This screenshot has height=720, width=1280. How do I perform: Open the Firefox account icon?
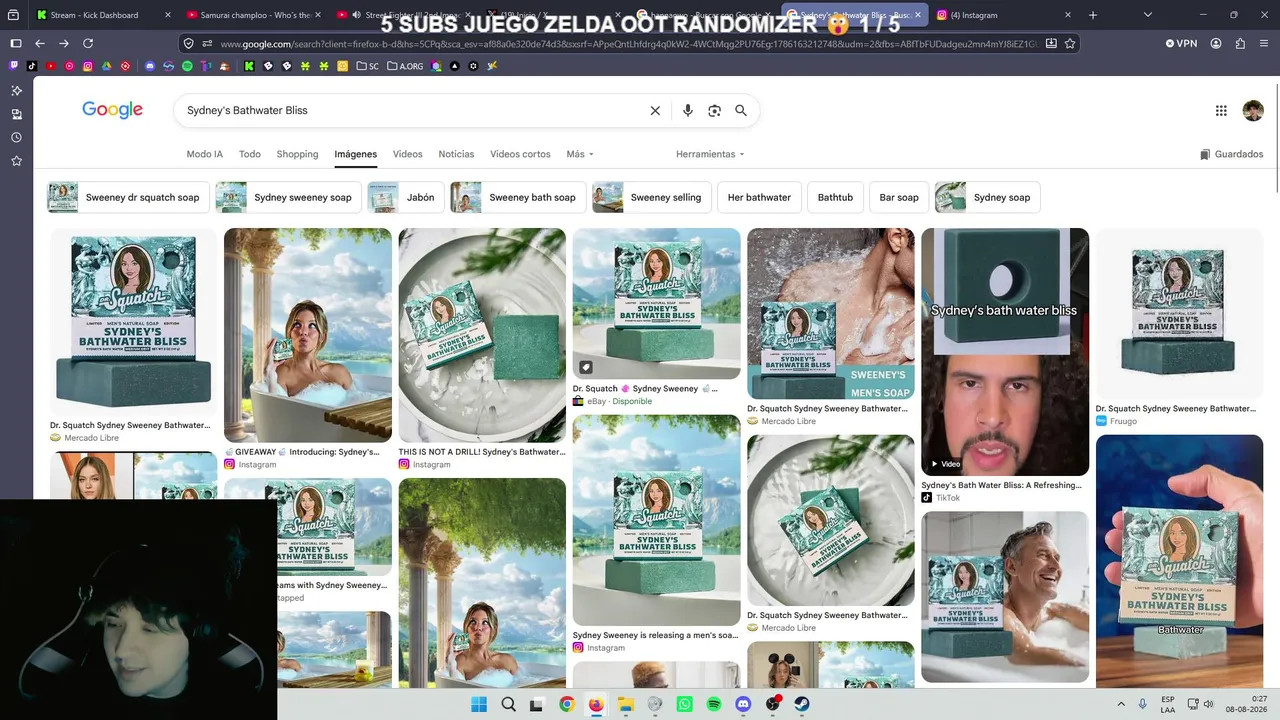pyautogui.click(x=1216, y=44)
